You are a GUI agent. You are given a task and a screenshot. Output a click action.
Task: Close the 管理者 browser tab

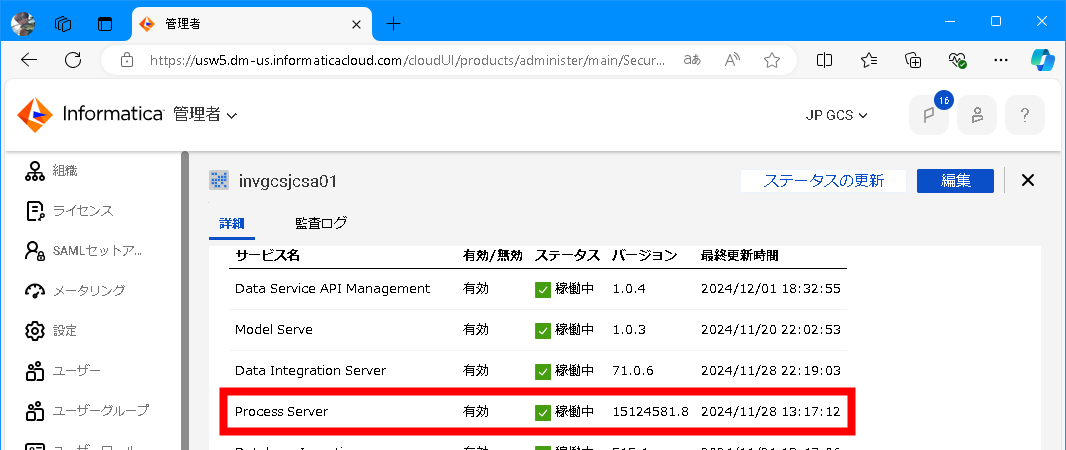[x=356, y=24]
